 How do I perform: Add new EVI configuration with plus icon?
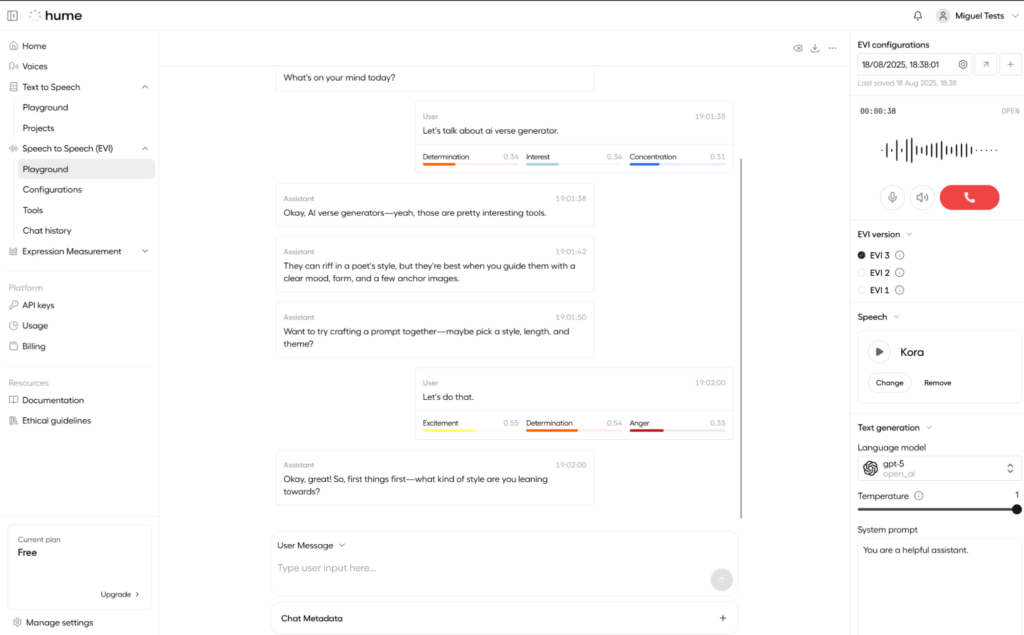coord(1010,65)
